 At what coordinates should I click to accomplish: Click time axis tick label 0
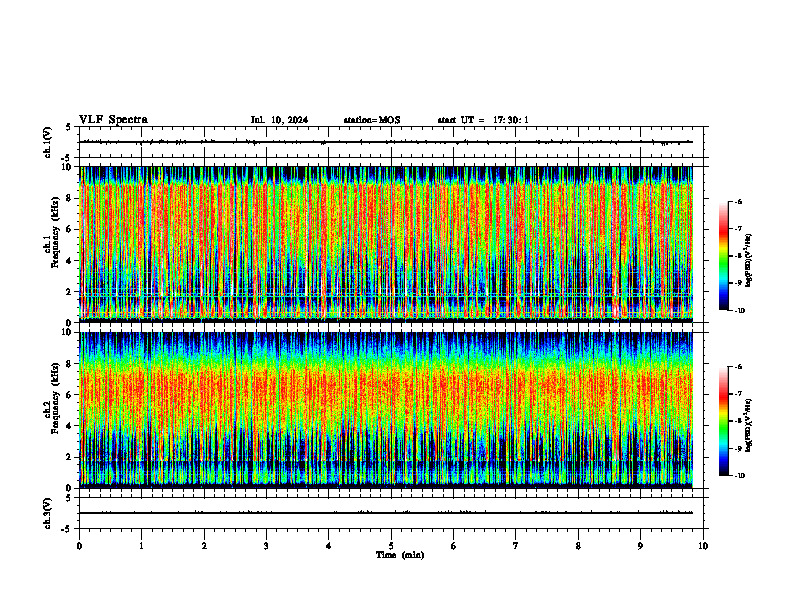pos(79,546)
